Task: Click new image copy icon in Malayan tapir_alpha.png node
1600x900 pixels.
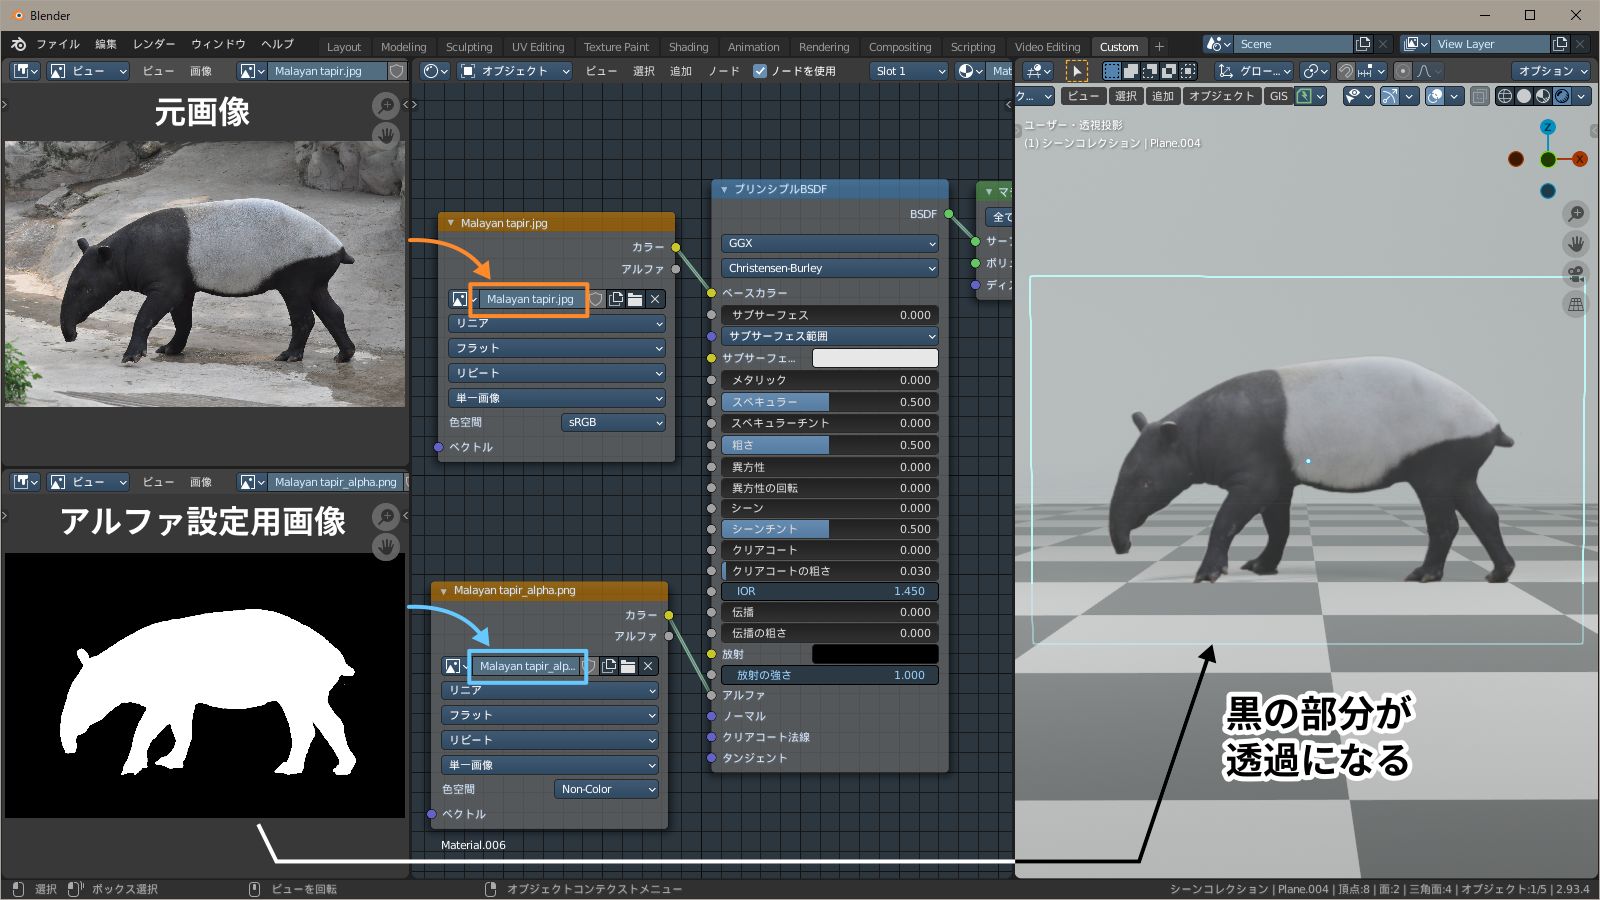Action: click(609, 666)
